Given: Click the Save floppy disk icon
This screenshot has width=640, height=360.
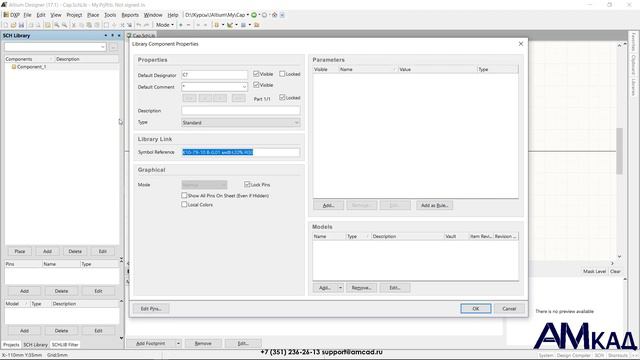Looking at the screenshot, I should click(x=21, y=25).
